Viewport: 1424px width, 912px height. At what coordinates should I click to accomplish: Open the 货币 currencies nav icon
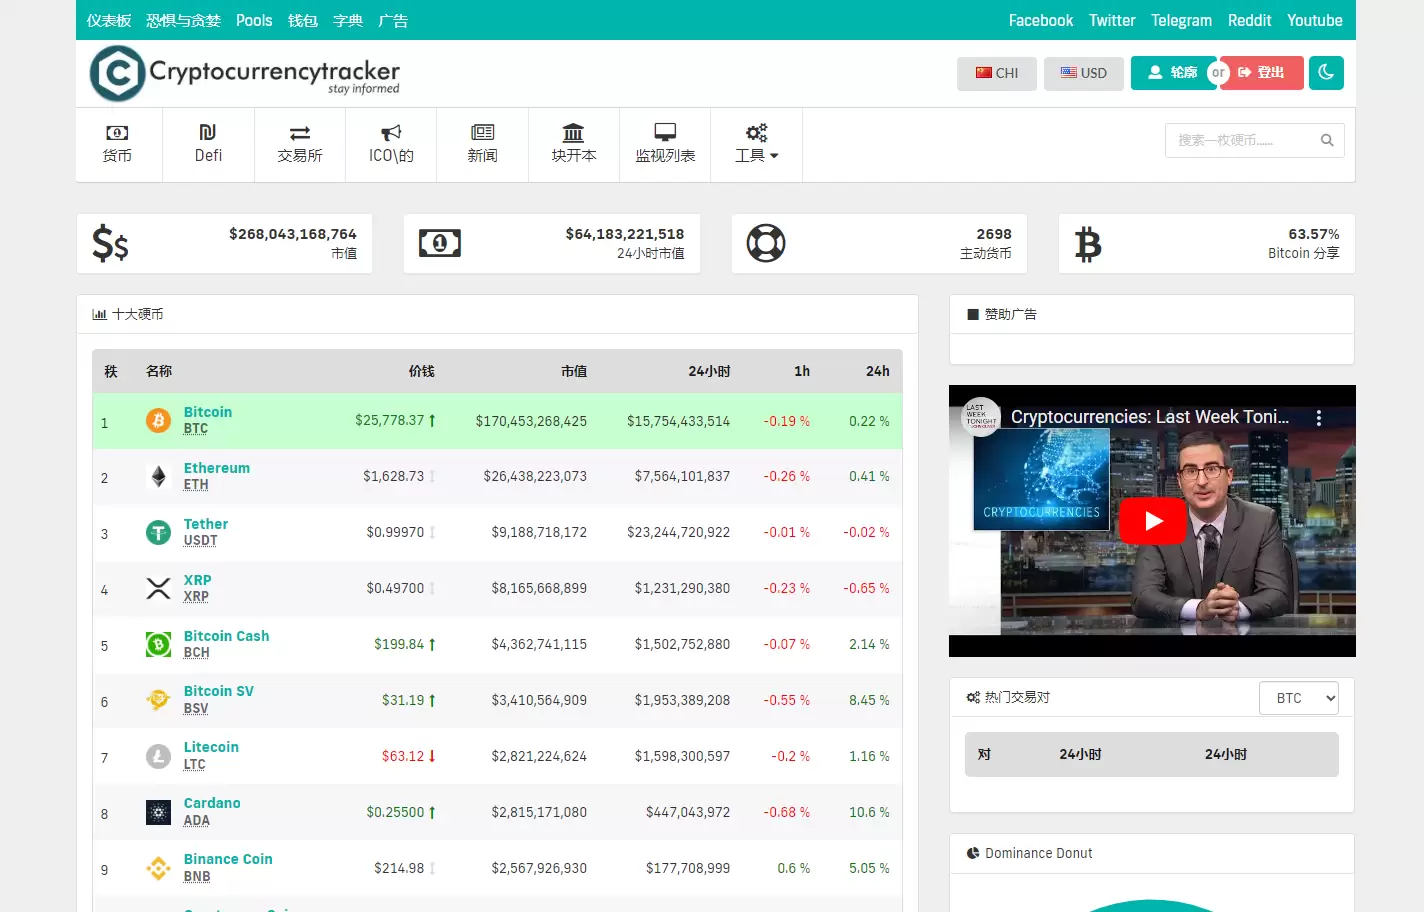point(117,132)
